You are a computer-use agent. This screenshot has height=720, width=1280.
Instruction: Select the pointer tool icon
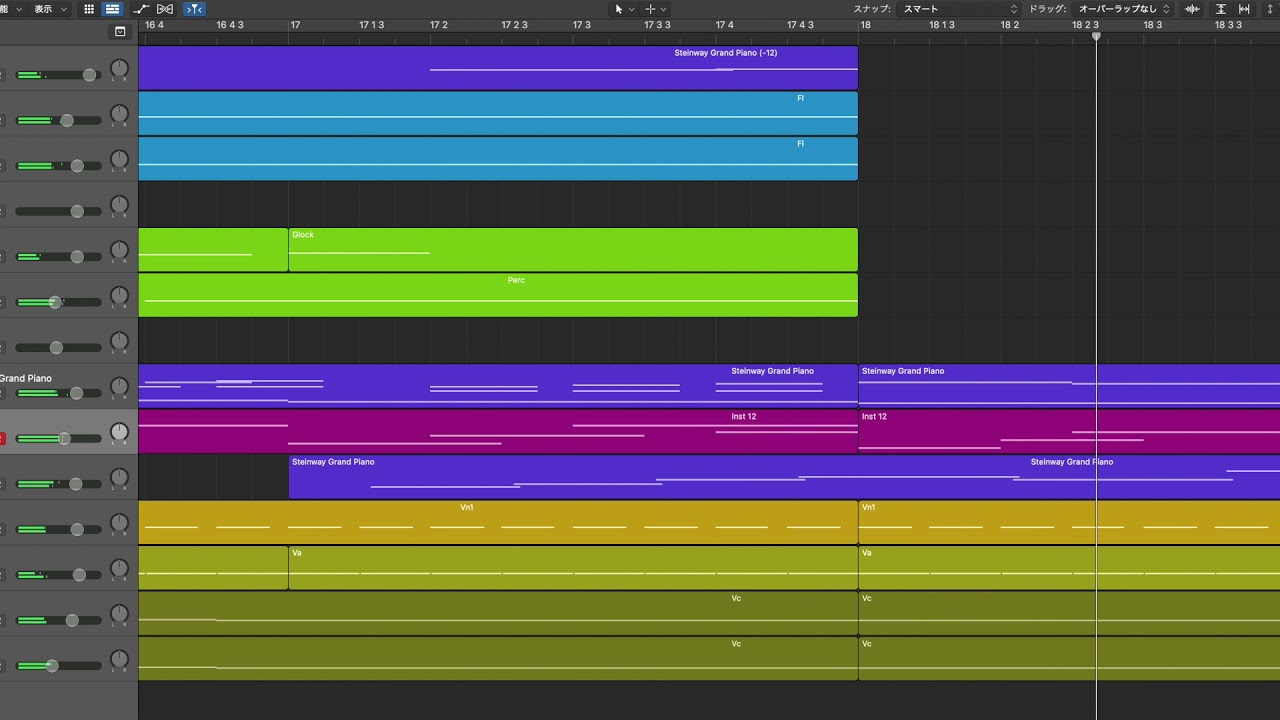[x=619, y=9]
